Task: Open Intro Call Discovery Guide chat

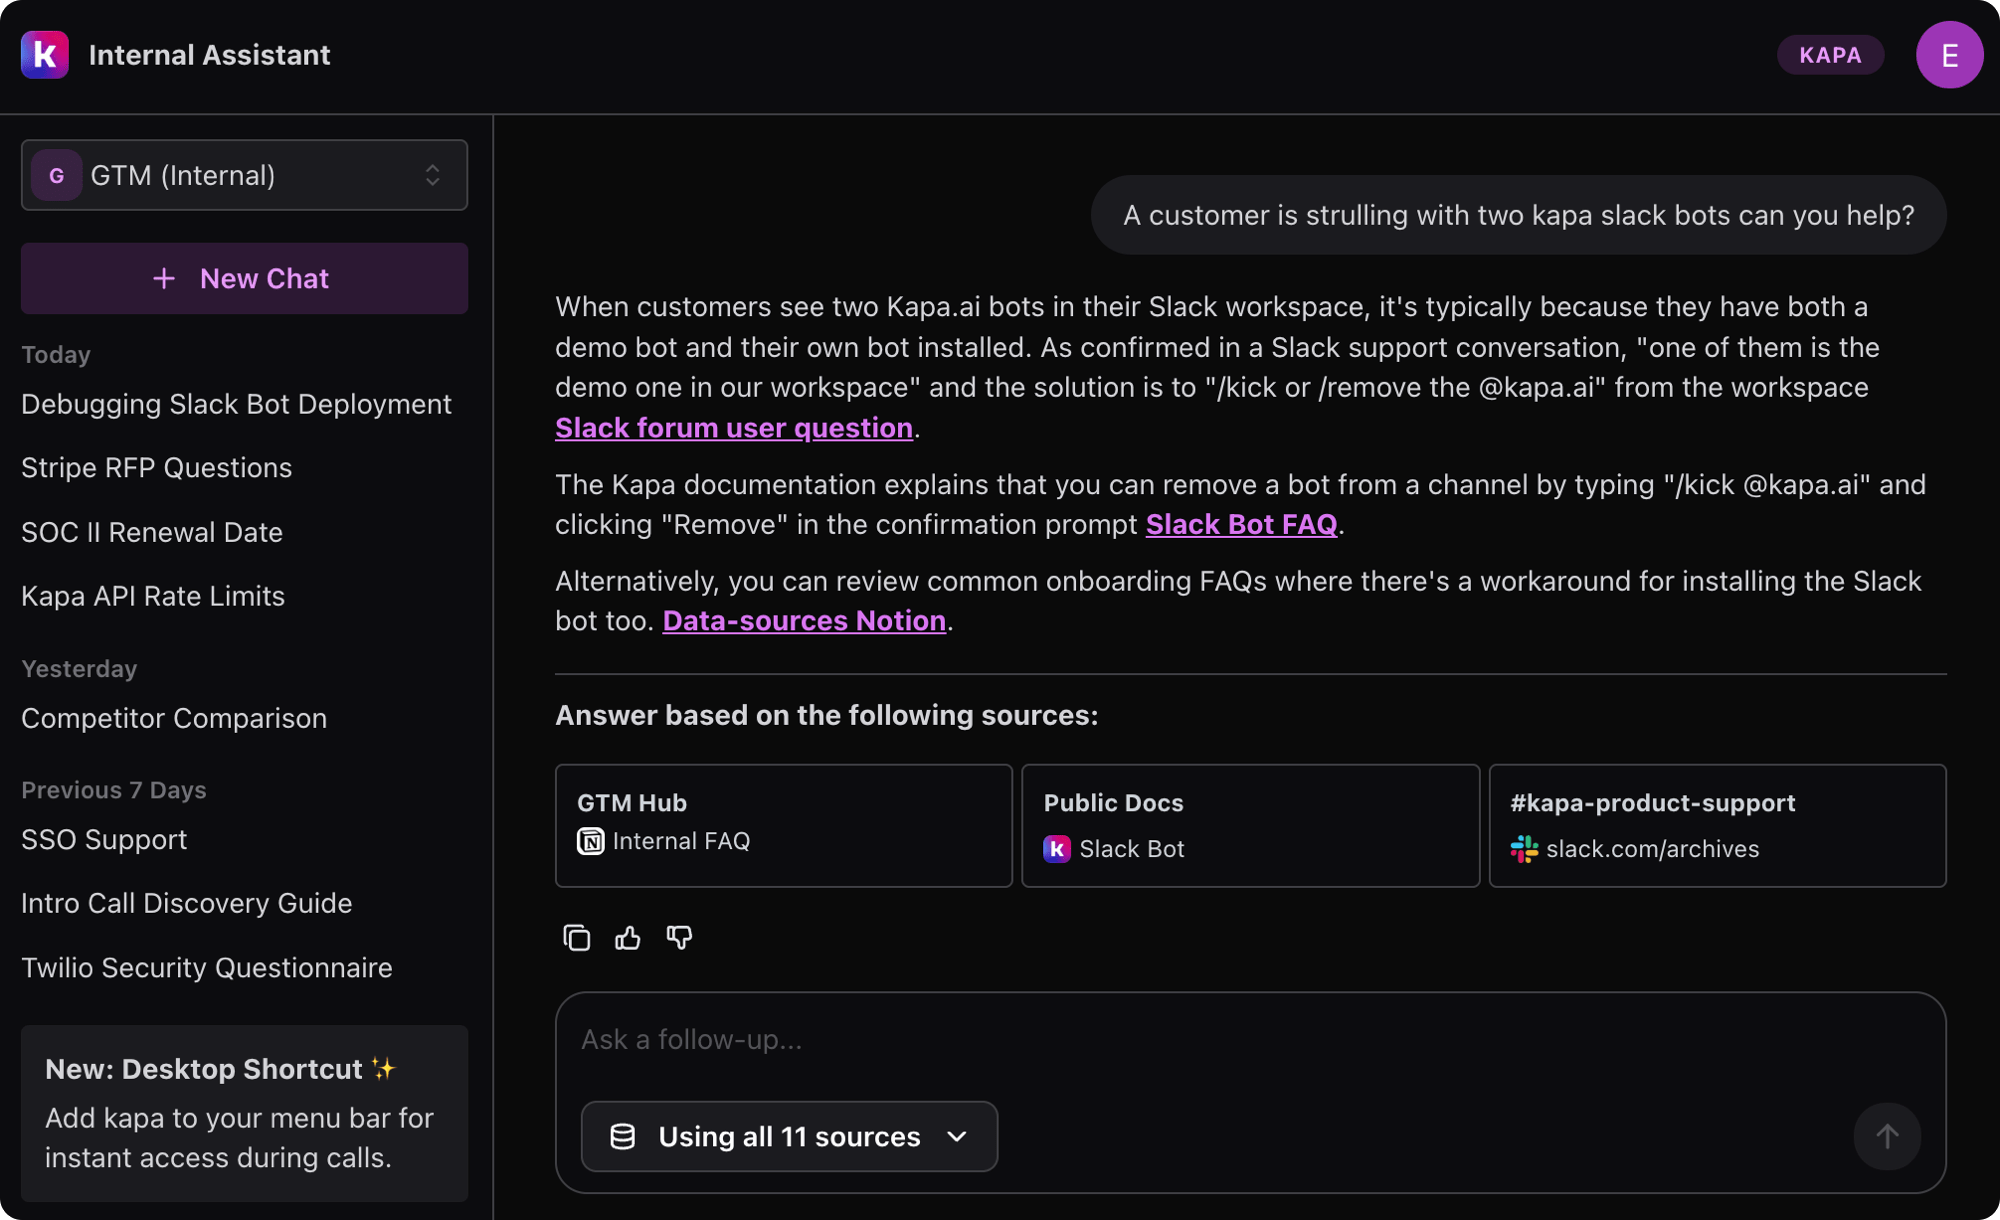Action: (x=187, y=903)
